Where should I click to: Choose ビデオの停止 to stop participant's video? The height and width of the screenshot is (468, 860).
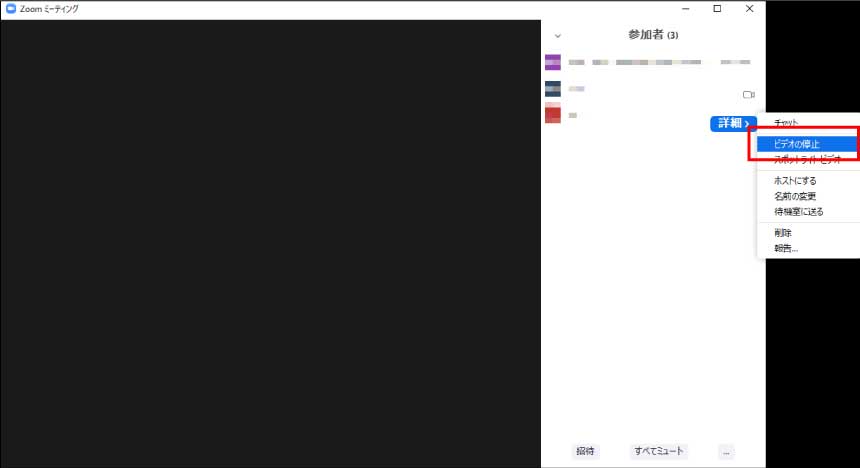[x=796, y=144]
